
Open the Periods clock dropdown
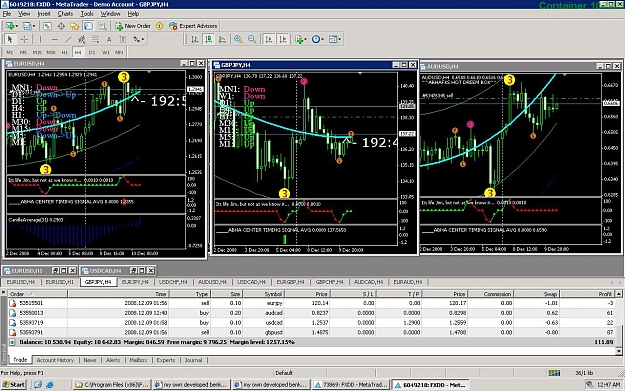point(317,39)
